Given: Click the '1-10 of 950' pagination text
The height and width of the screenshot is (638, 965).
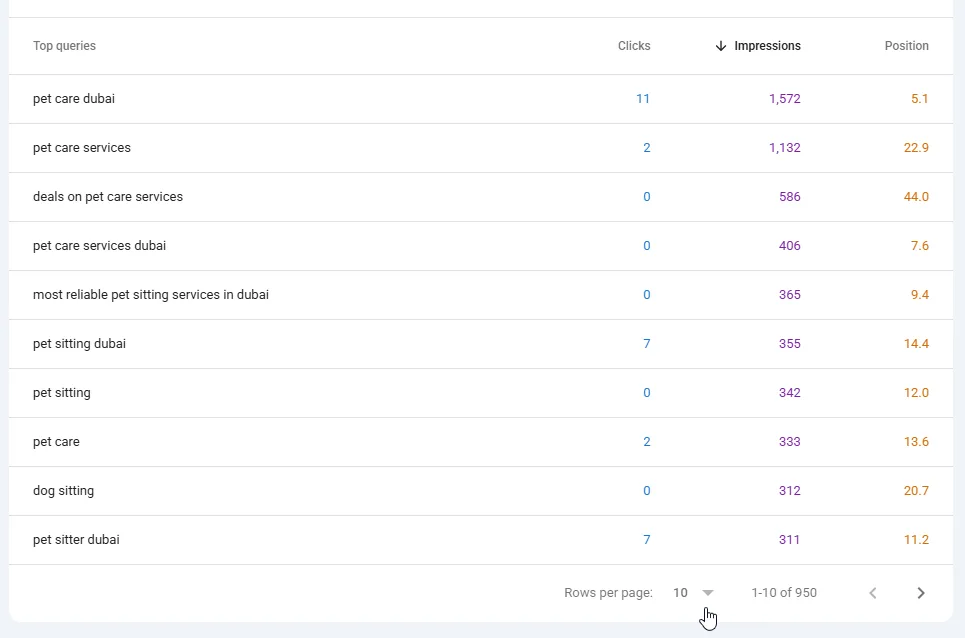Looking at the screenshot, I should (x=784, y=593).
